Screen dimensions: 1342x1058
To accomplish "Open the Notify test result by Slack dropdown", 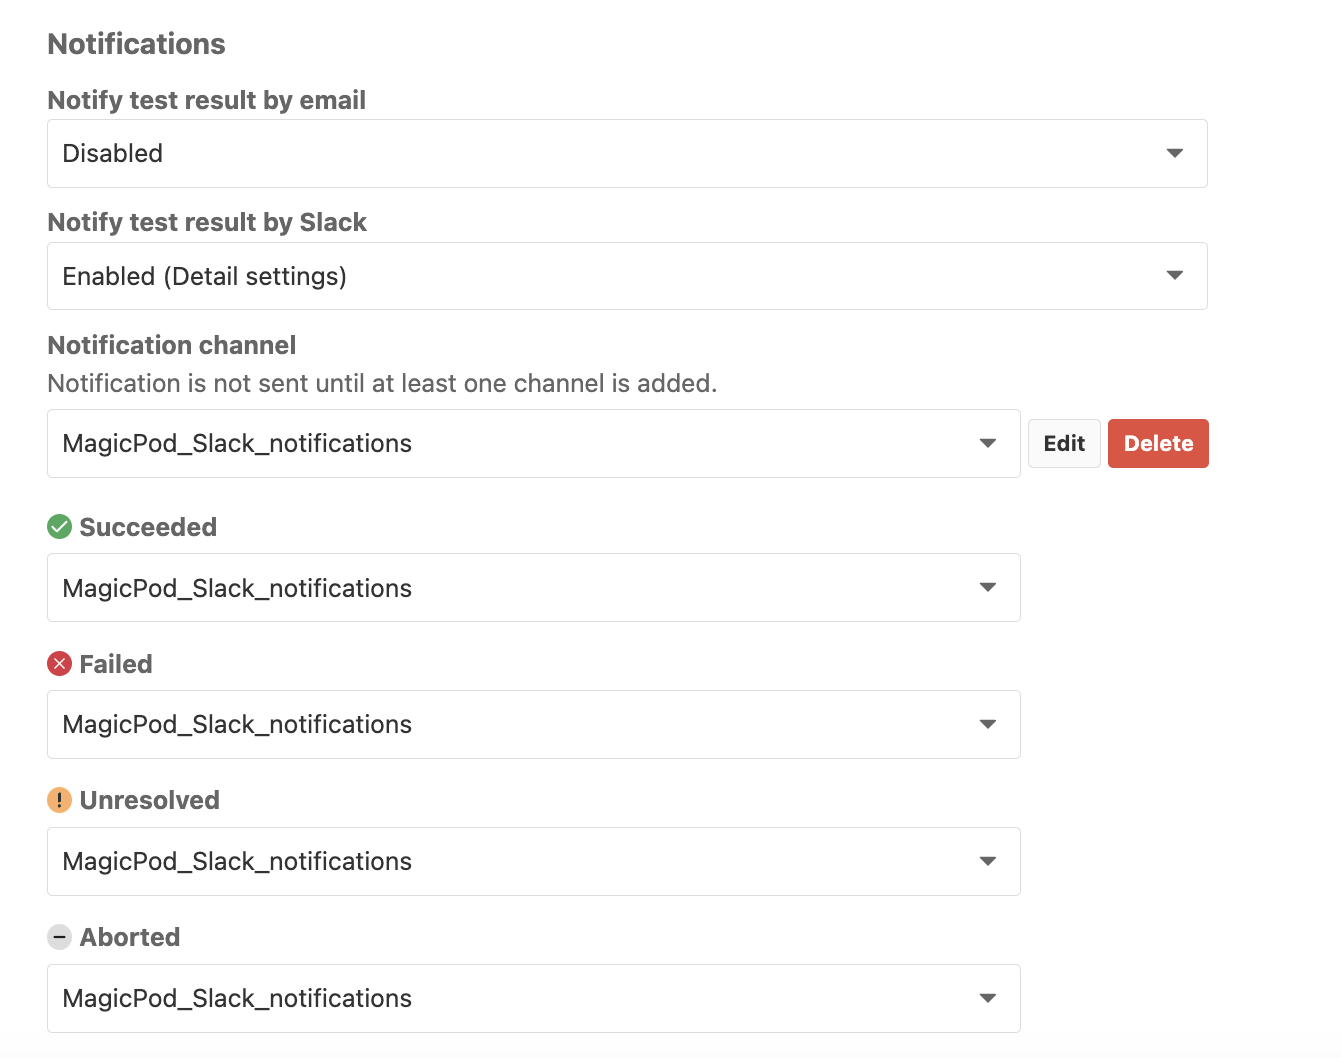I will (x=627, y=276).
